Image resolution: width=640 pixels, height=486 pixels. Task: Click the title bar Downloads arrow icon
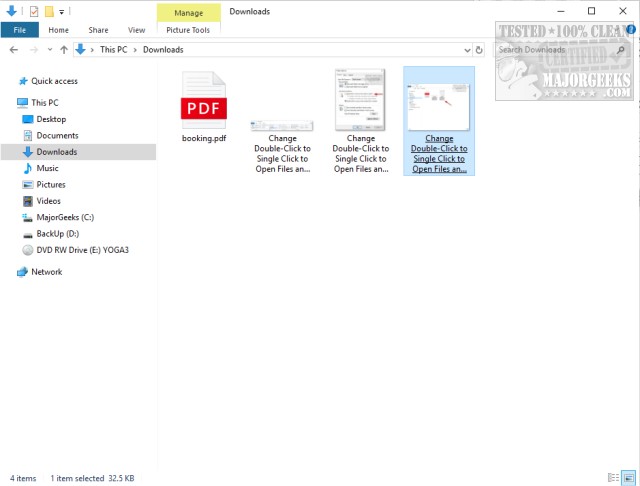click(x=11, y=11)
